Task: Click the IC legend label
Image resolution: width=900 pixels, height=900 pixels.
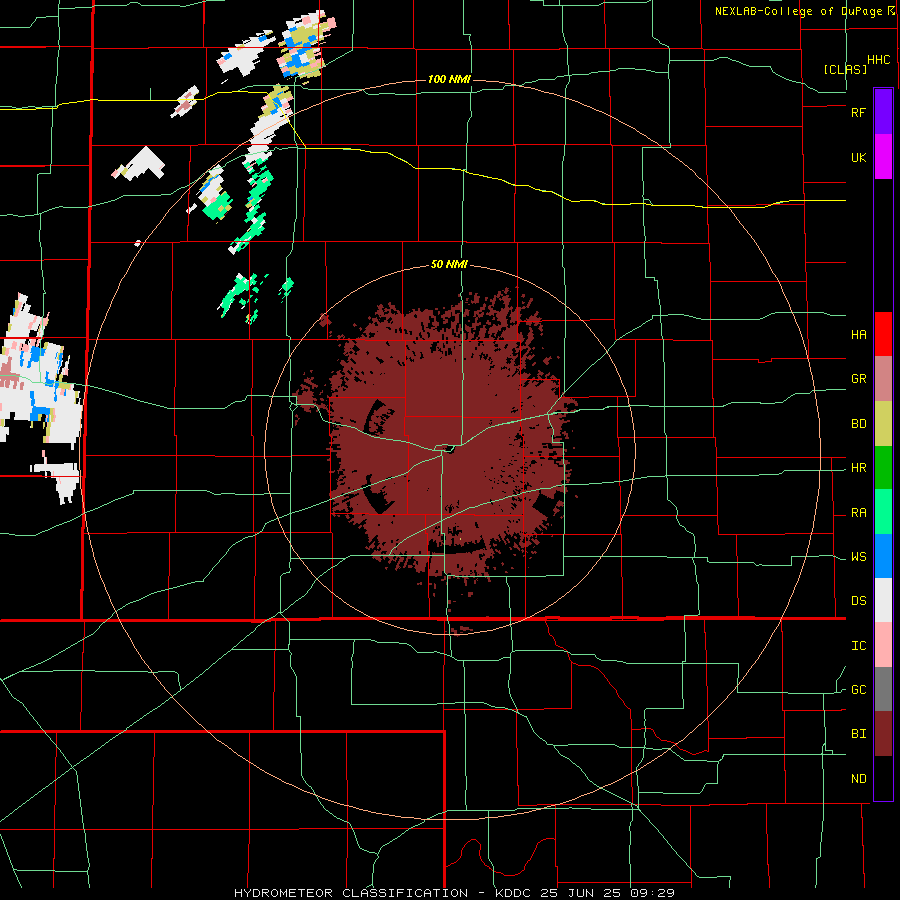Action: coord(858,646)
